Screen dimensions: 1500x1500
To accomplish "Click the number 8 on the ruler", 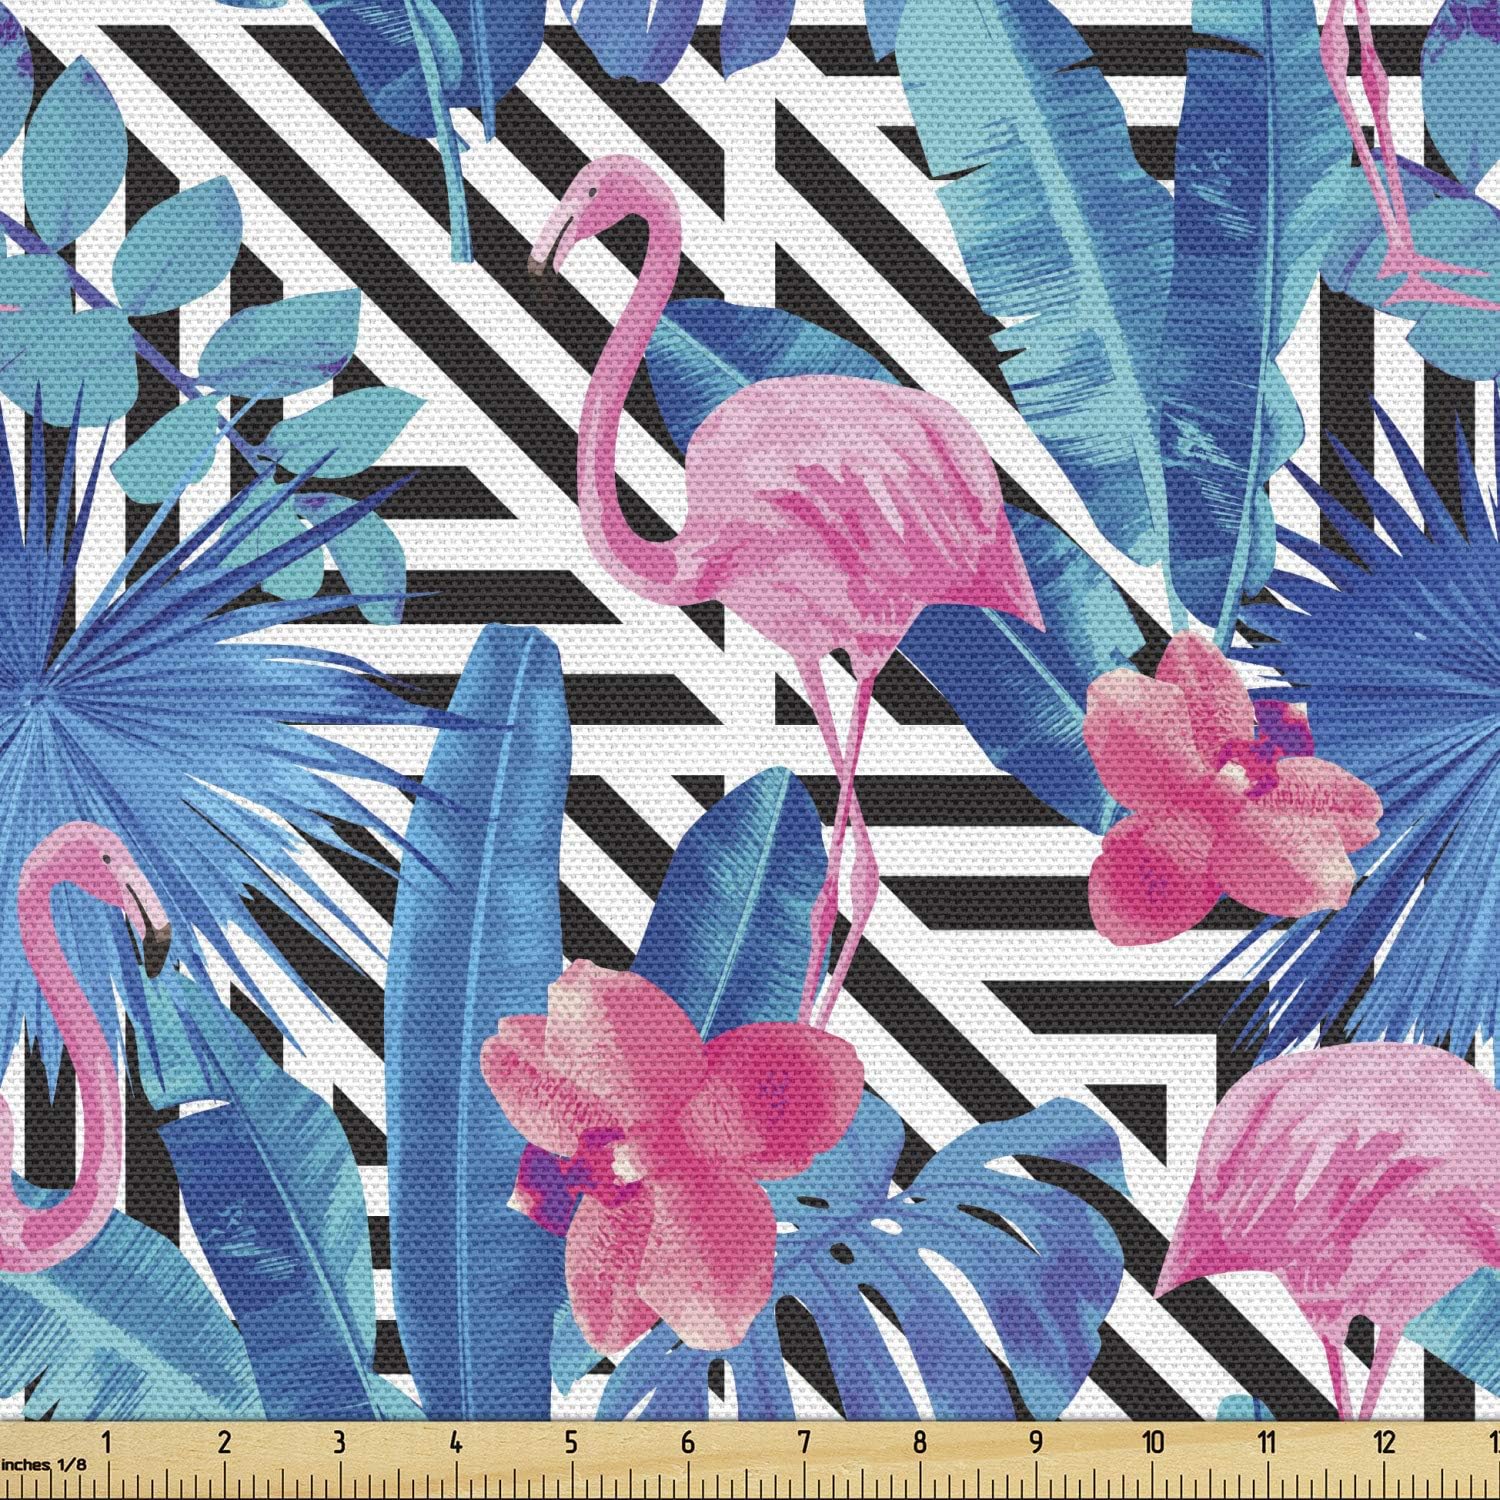I will click(x=919, y=1442).
